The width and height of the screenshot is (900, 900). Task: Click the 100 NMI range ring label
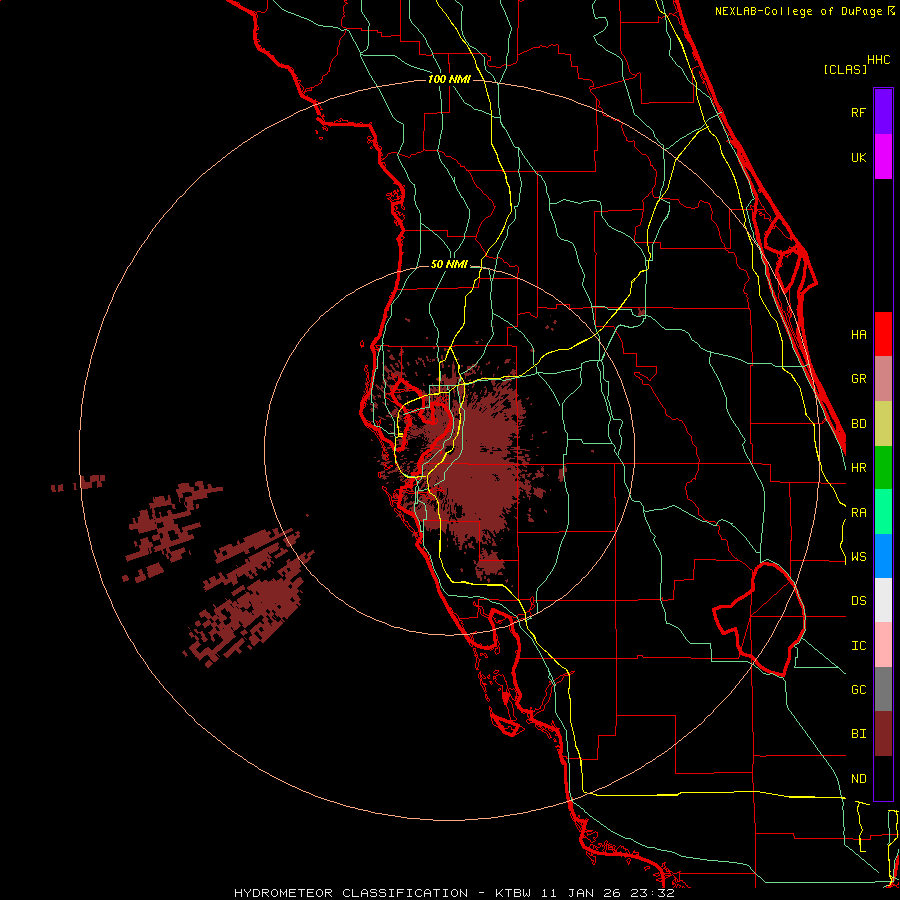coord(449,79)
